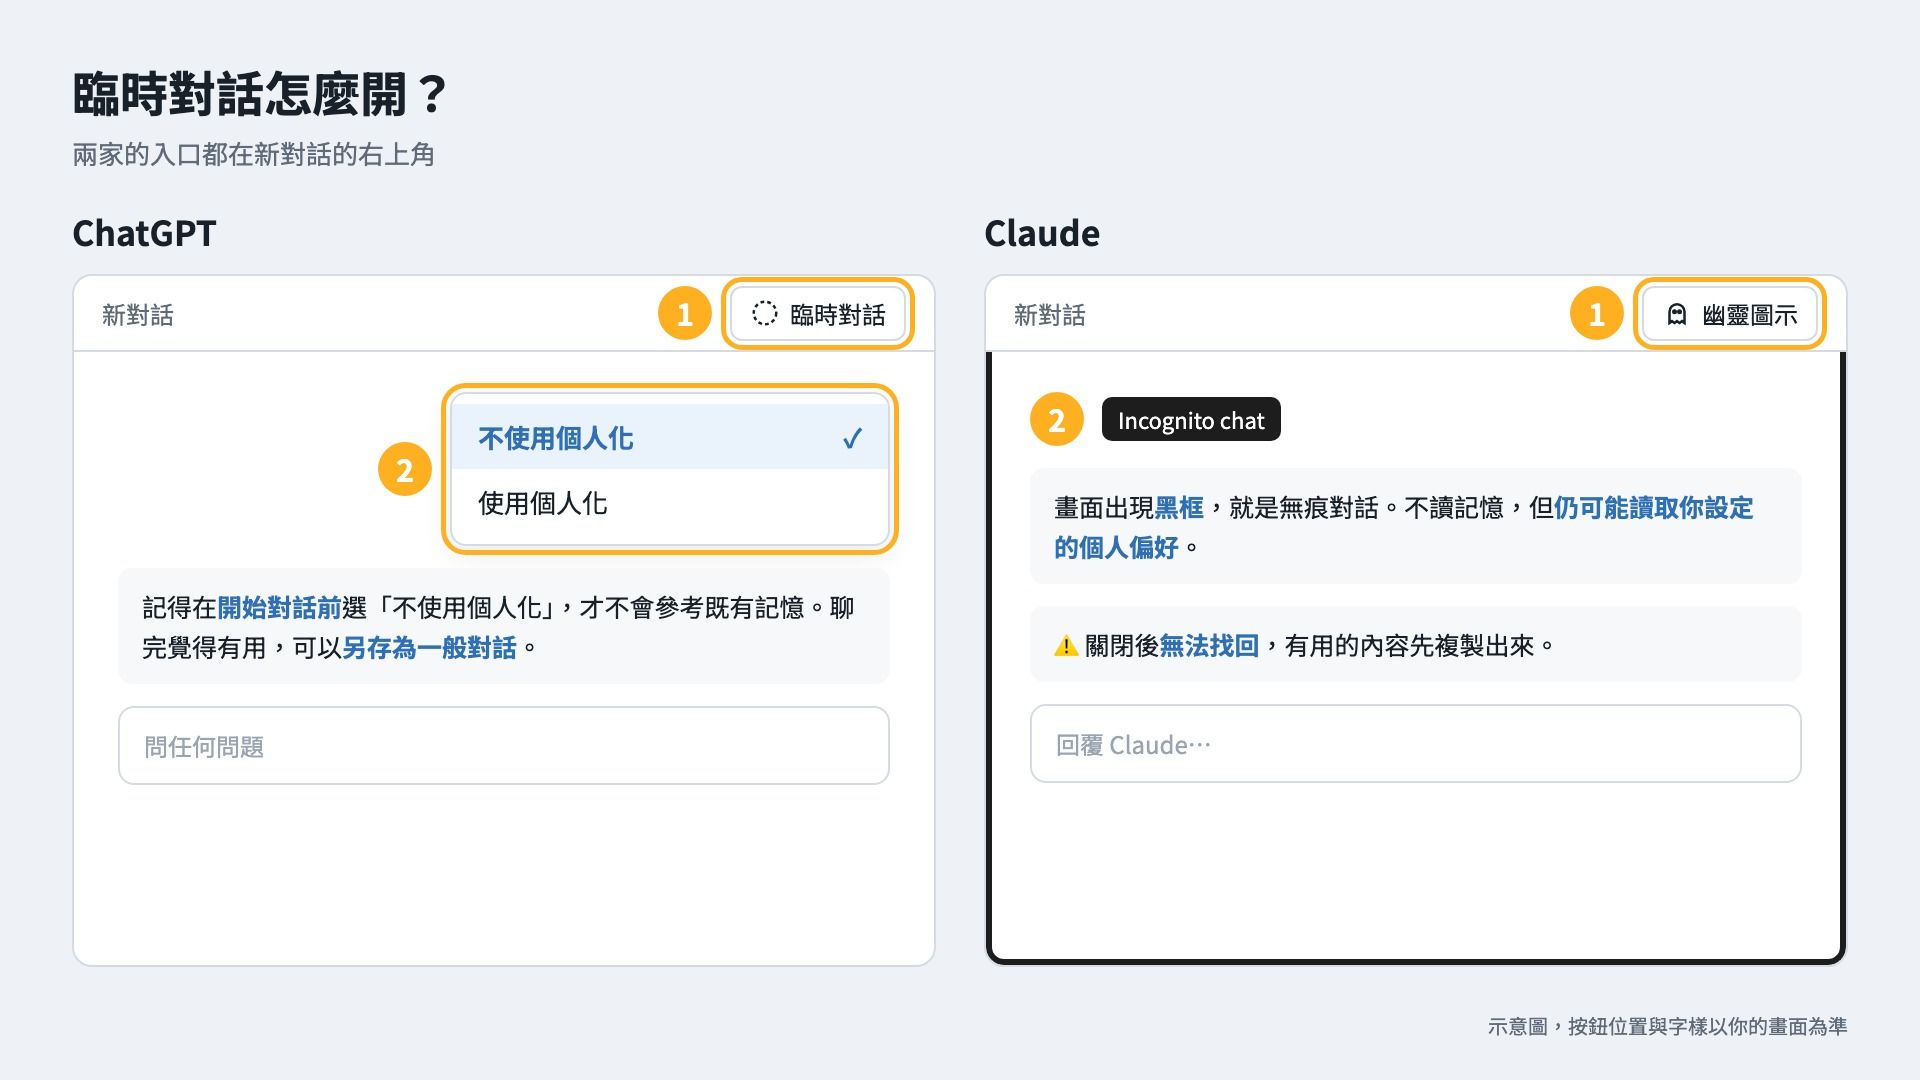Screen dimensions: 1920x1080
Task: Click the ChatGPT section heading
Action: pyautogui.click(x=144, y=233)
